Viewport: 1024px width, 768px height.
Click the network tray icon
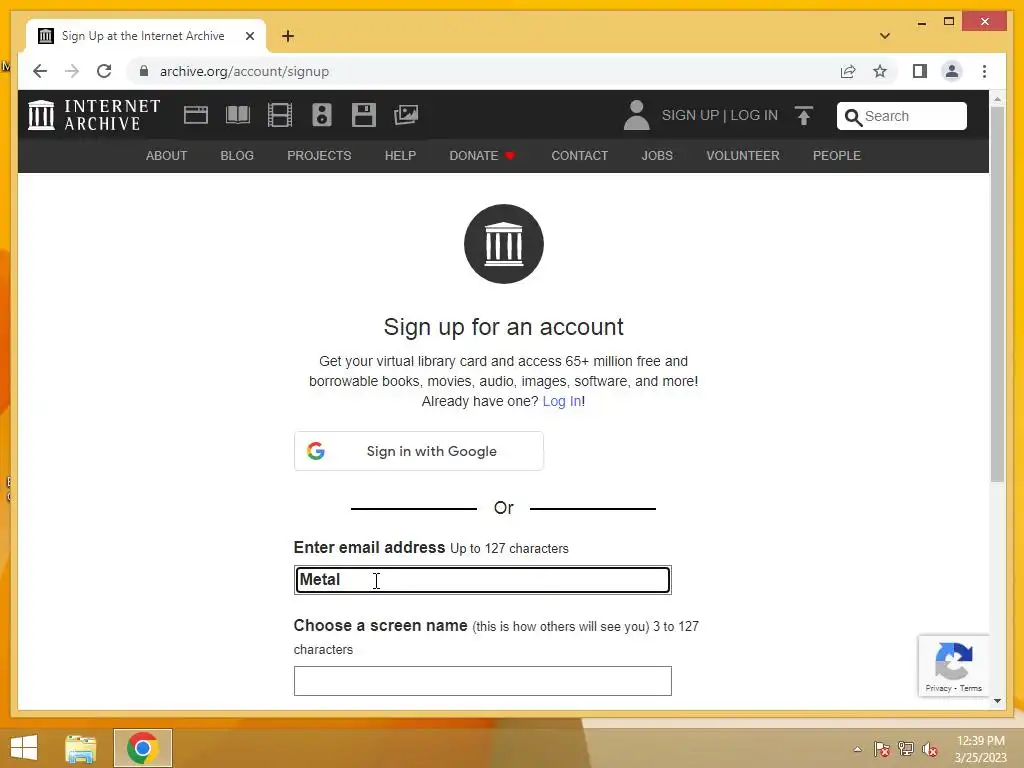[x=906, y=749]
